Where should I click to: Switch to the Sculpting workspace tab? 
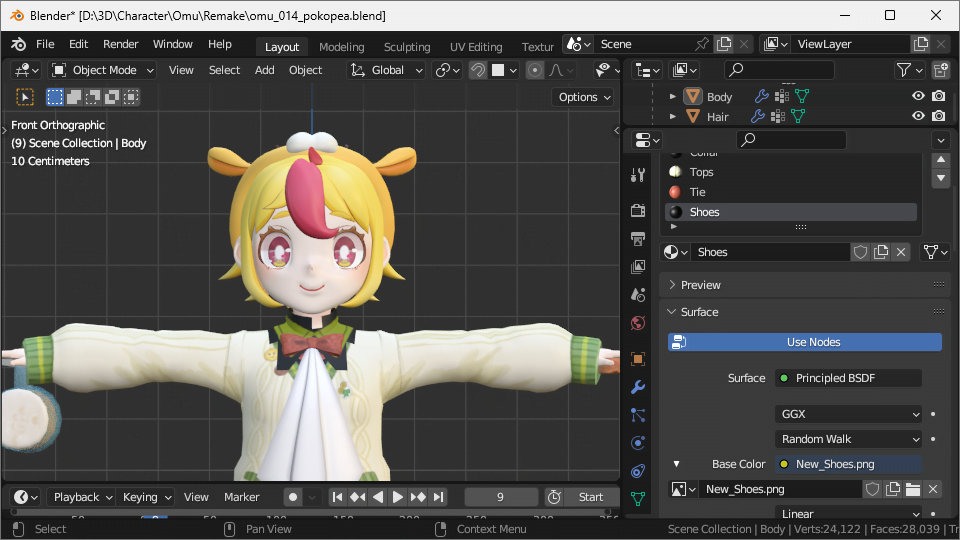[x=407, y=47]
